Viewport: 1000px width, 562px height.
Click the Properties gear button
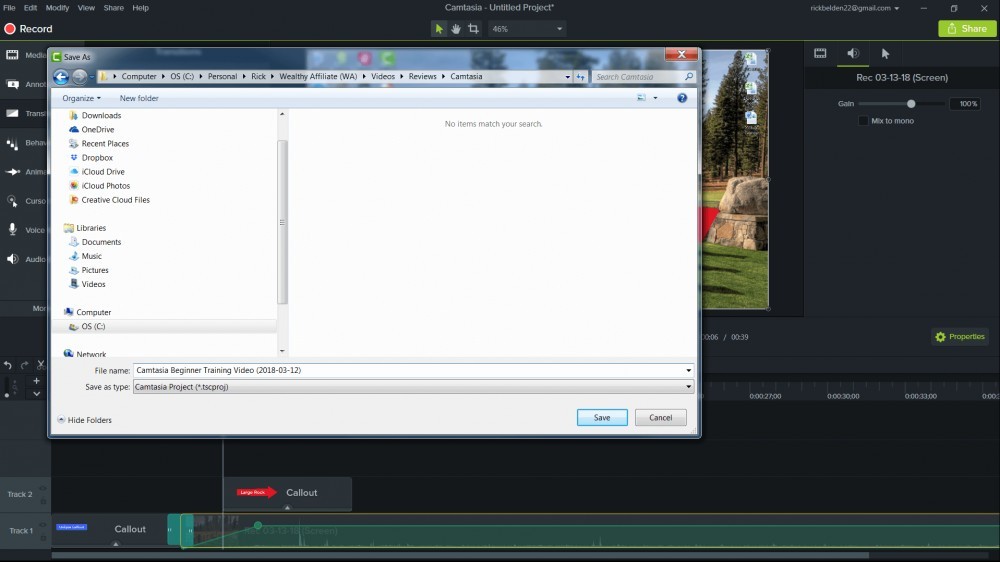960,337
